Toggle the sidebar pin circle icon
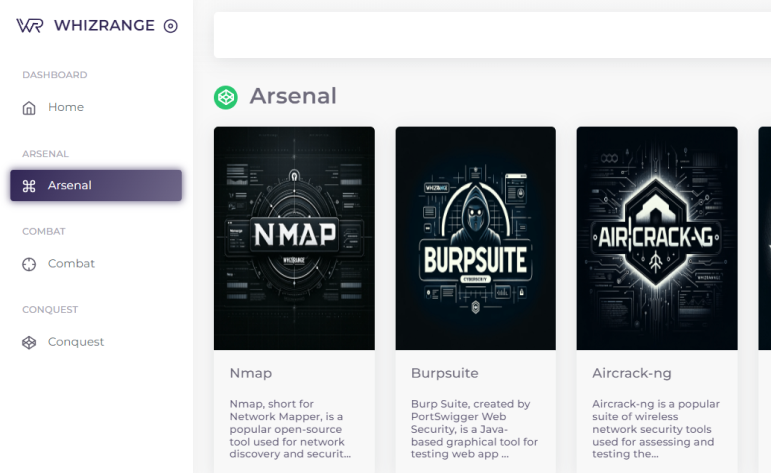771x473 pixels. coord(171,26)
